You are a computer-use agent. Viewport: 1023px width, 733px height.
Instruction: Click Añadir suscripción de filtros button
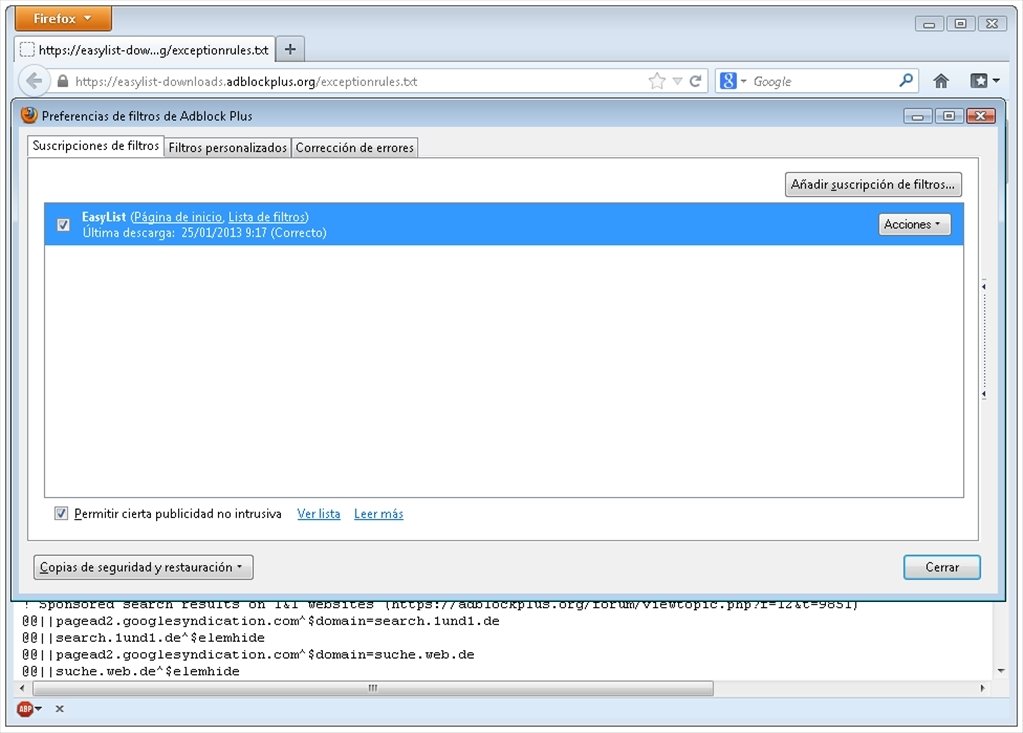pos(873,185)
